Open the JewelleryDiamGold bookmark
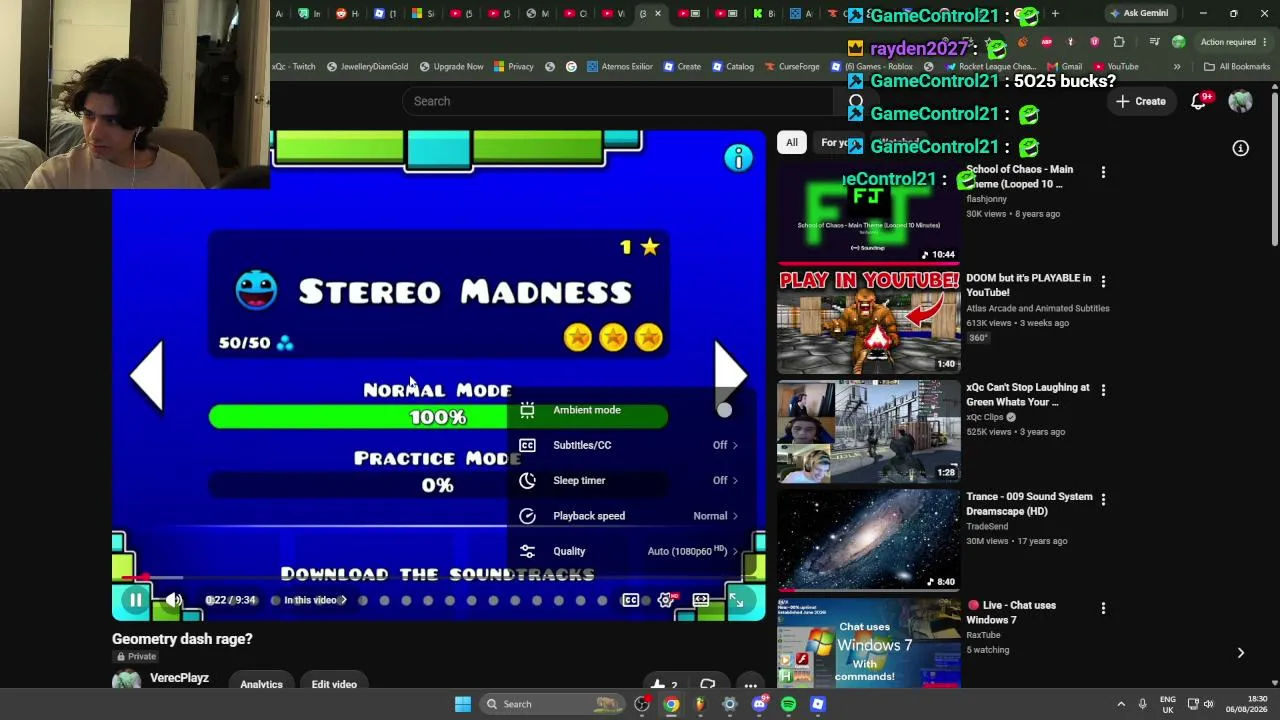 click(367, 67)
